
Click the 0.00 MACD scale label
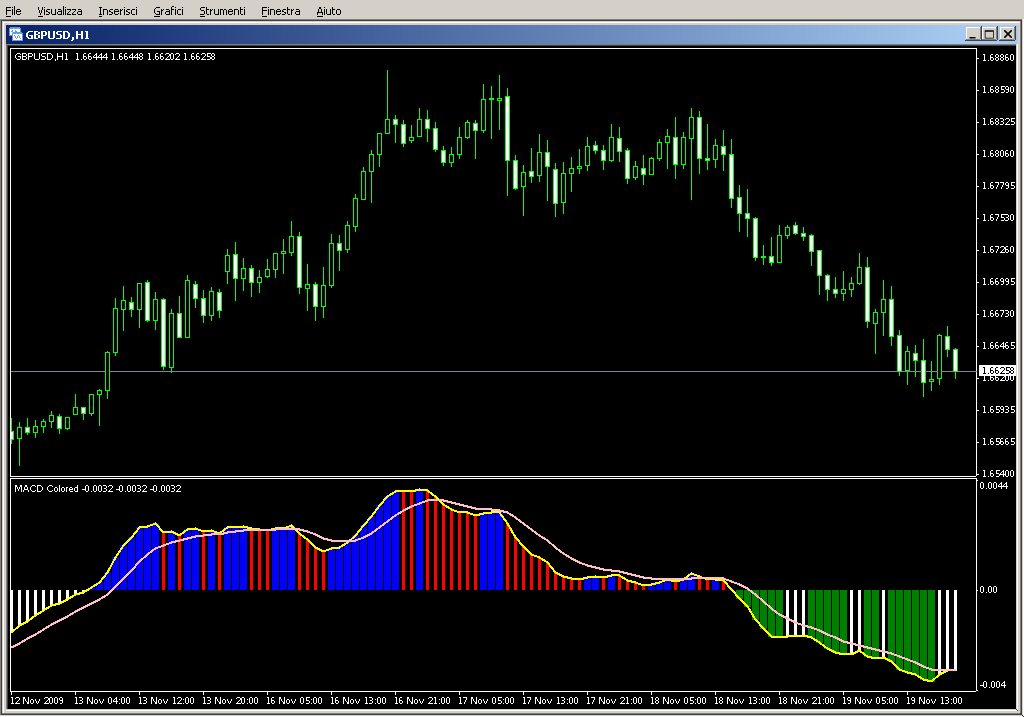pos(989,590)
